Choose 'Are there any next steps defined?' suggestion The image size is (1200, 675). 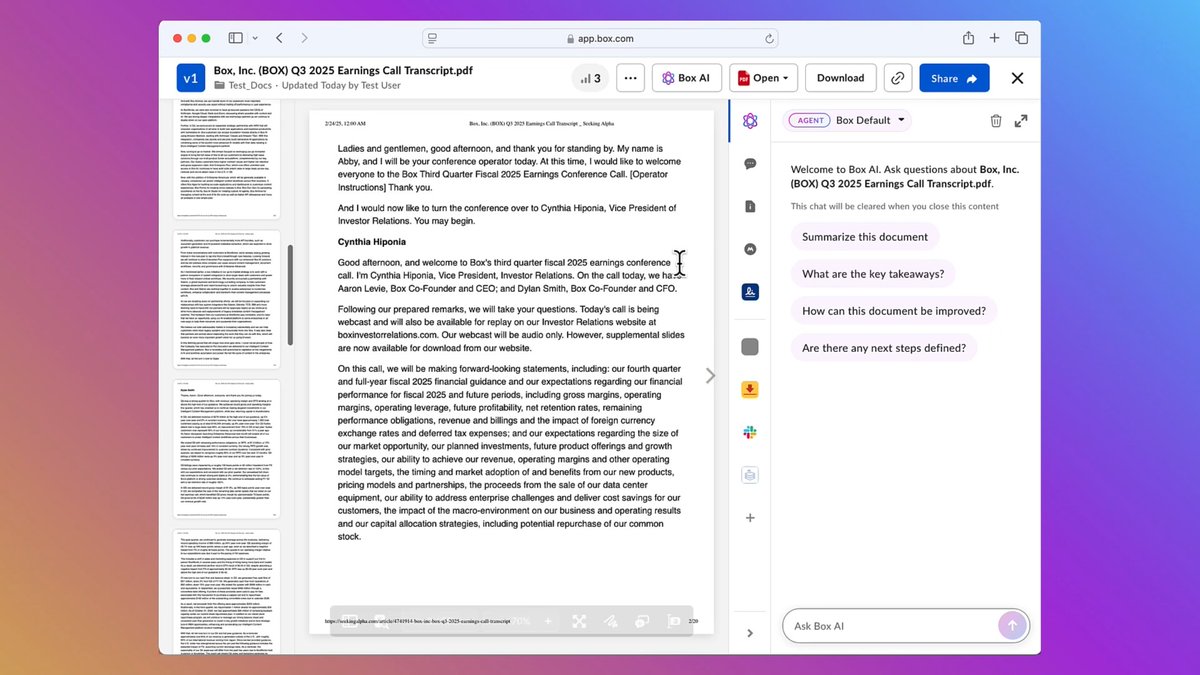coord(884,348)
